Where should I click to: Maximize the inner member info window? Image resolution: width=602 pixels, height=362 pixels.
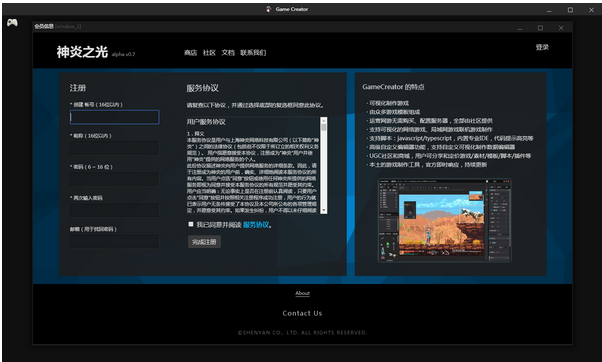click(x=540, y=28)
